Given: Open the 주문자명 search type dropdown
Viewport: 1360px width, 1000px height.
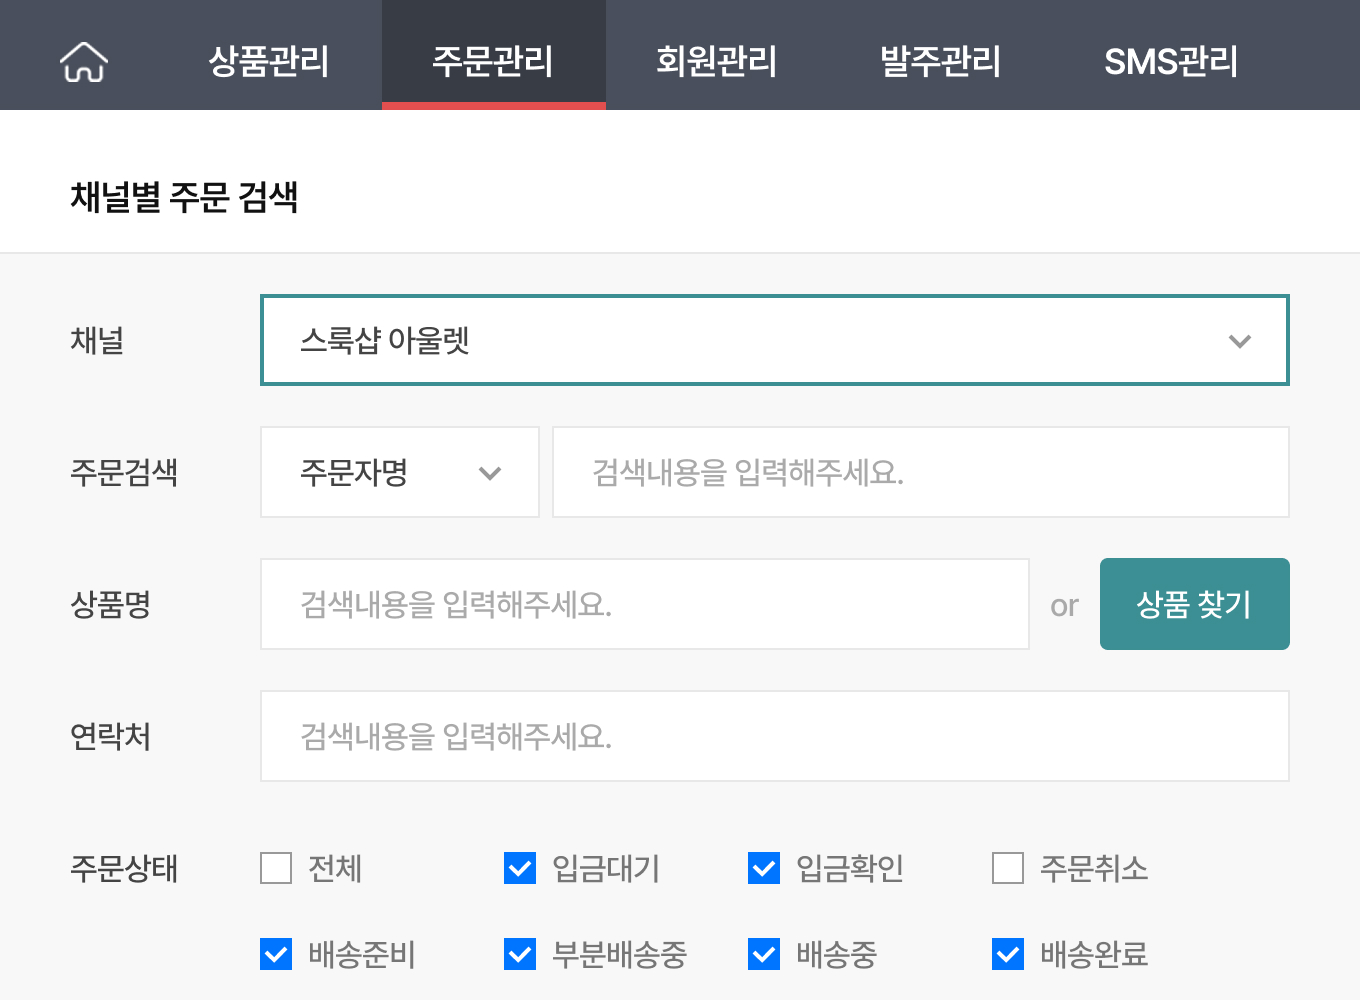Looking at the screenshot, I should tap(399, 472).
